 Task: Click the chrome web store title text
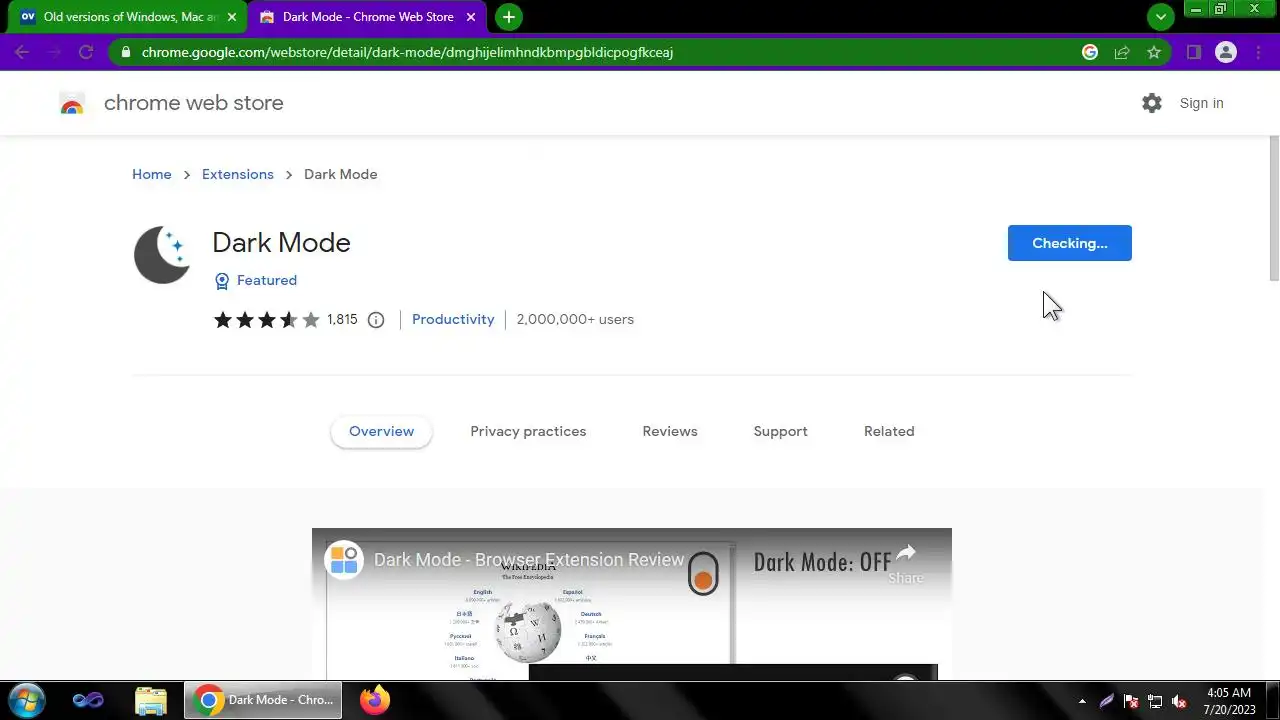pyautogui.click(x=194, y=103)
